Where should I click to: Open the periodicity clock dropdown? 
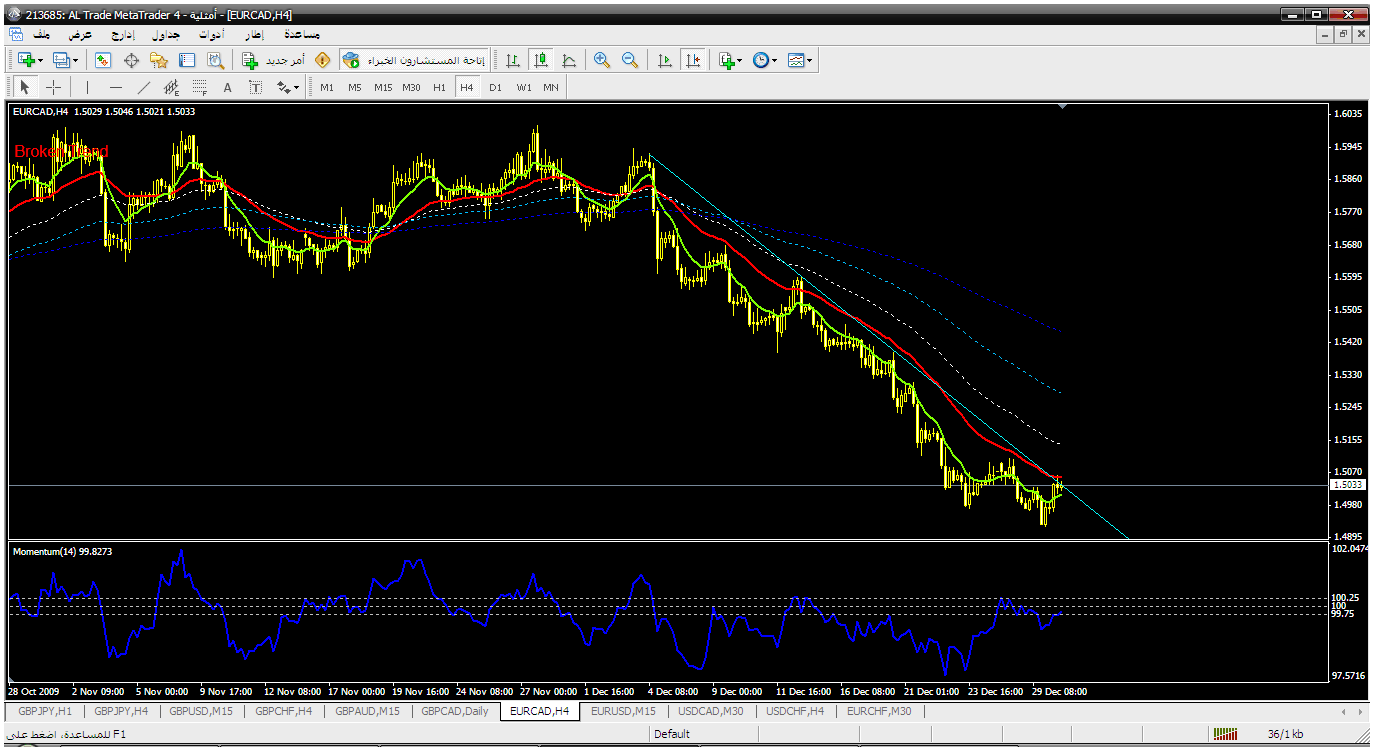pos(764,60)
